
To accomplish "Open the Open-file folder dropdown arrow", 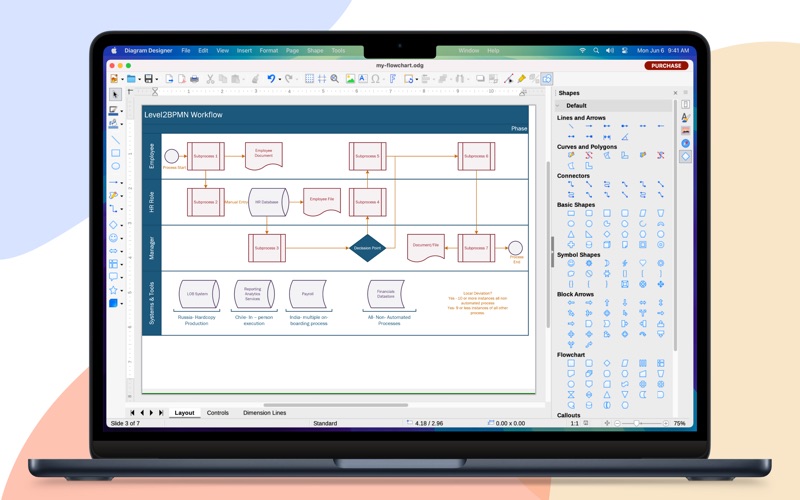I will pyautogui.click(x=139, y=80).
